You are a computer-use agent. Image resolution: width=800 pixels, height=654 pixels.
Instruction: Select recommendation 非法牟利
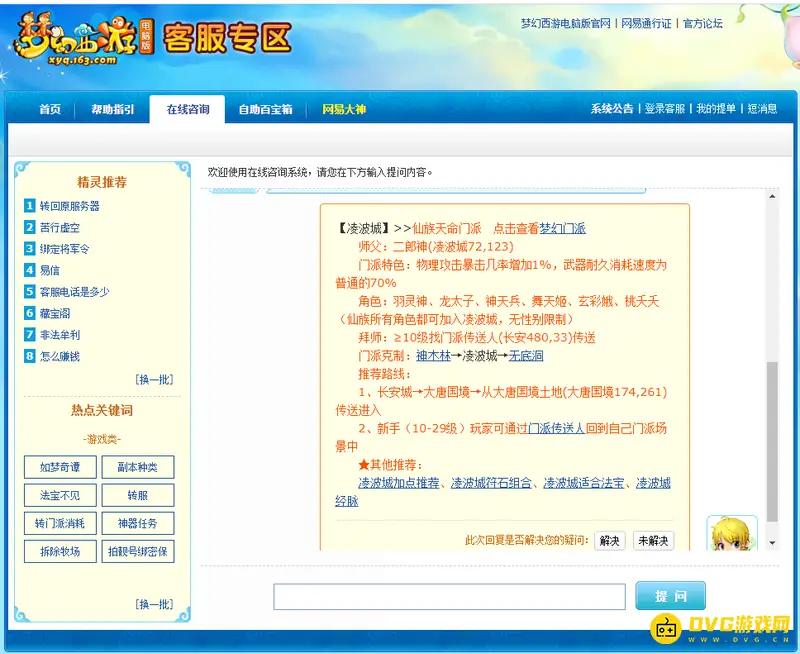click(x=60, y=335)
